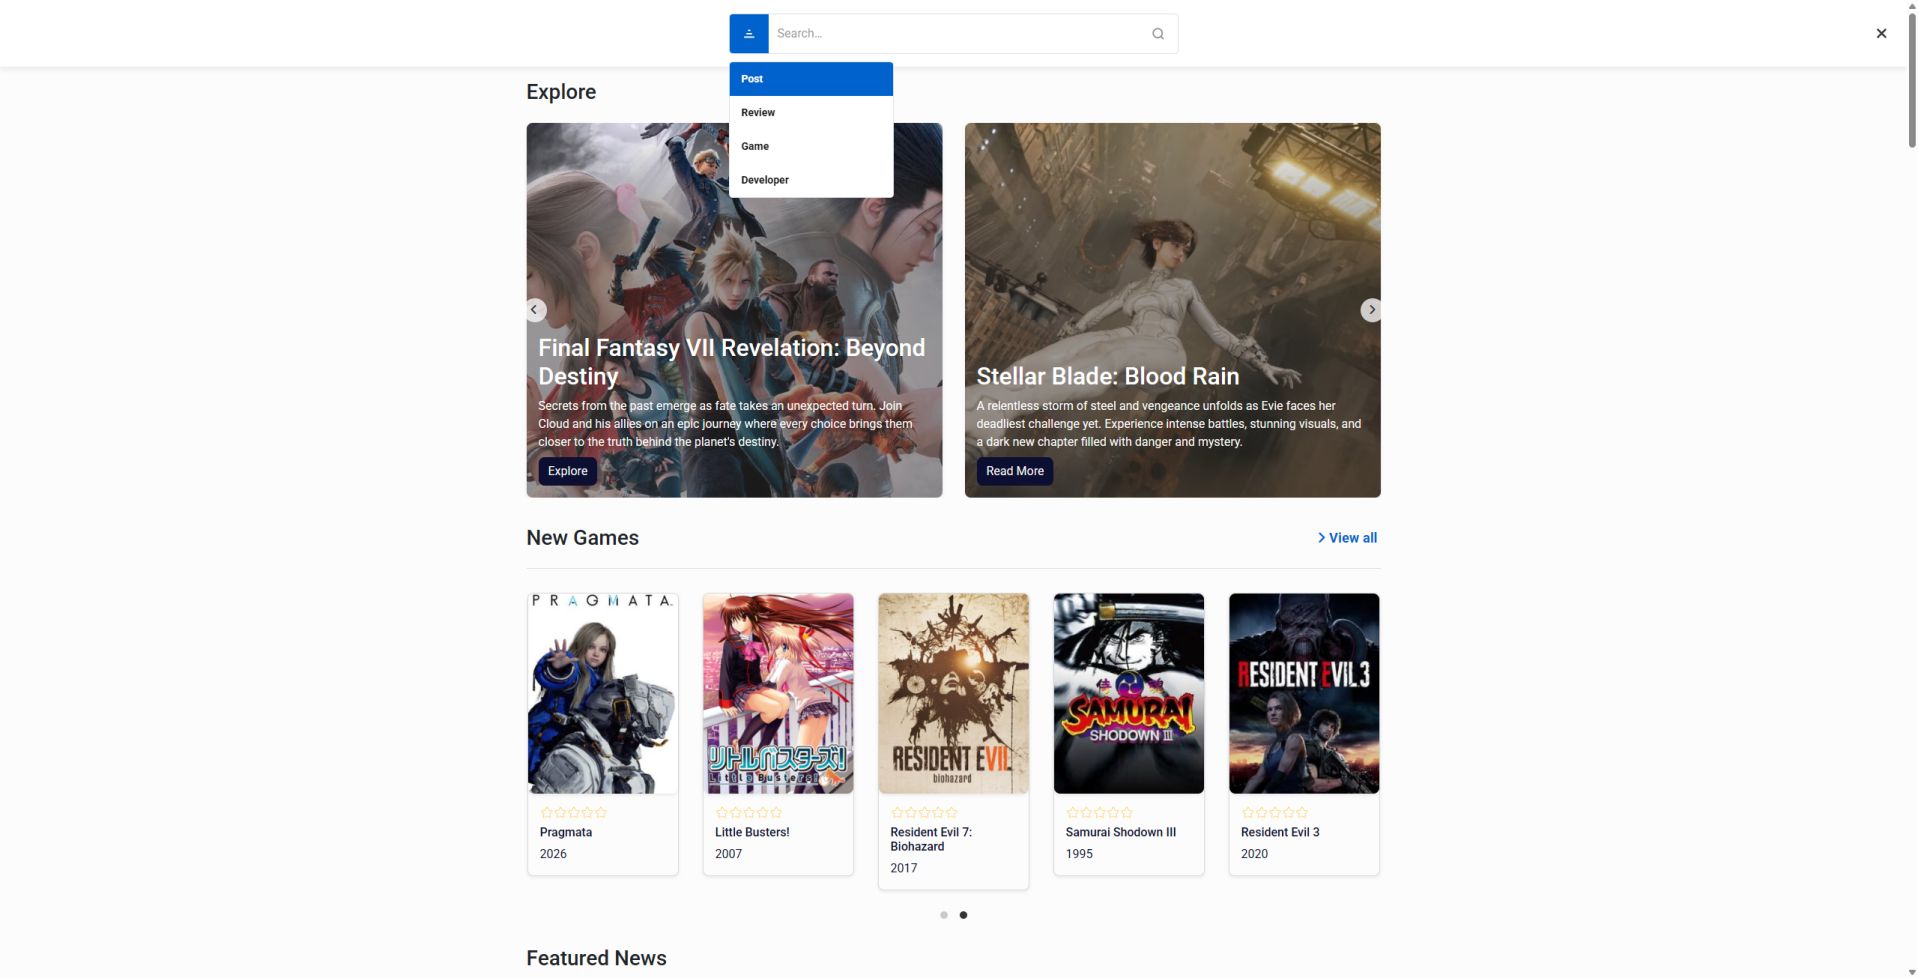Viewport: 1918px width, 978px height.
Task: Click the Samurai Shodown III title
Action: pos(1120,833)
